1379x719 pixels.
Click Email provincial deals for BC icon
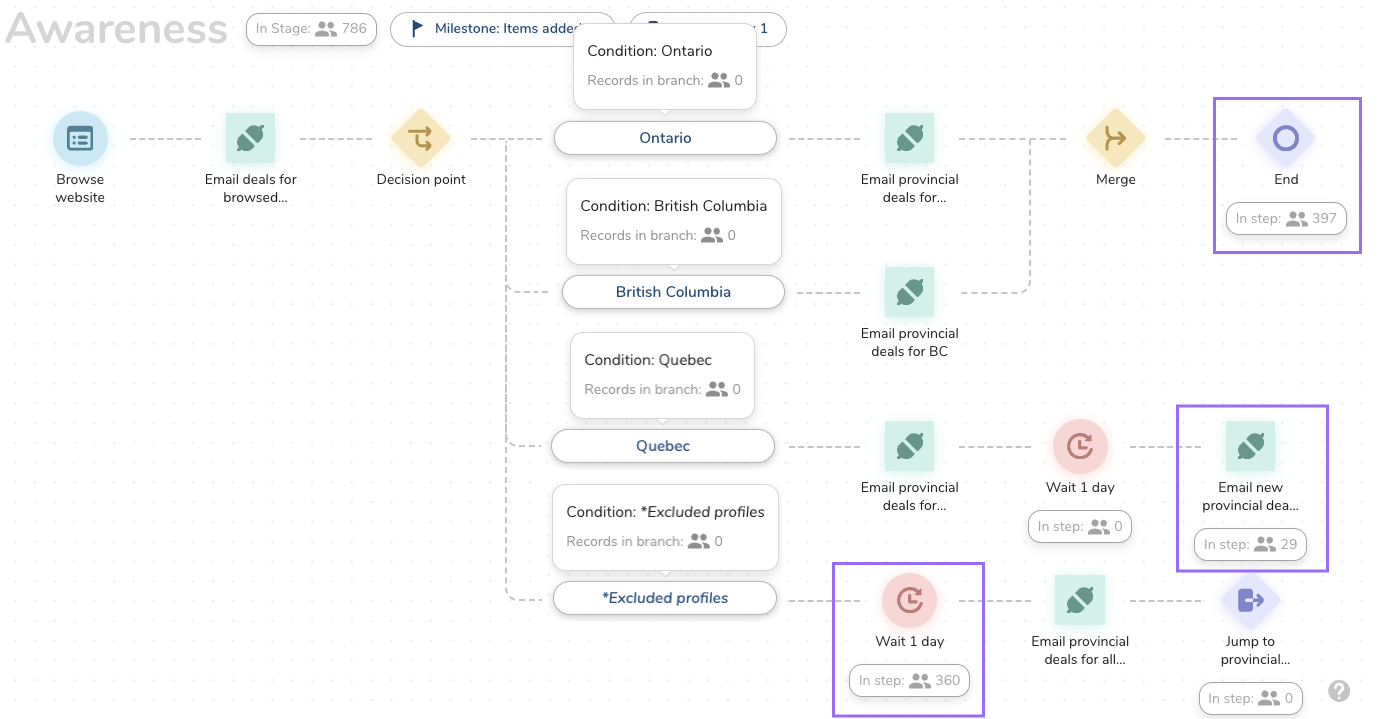coord(909,292)
